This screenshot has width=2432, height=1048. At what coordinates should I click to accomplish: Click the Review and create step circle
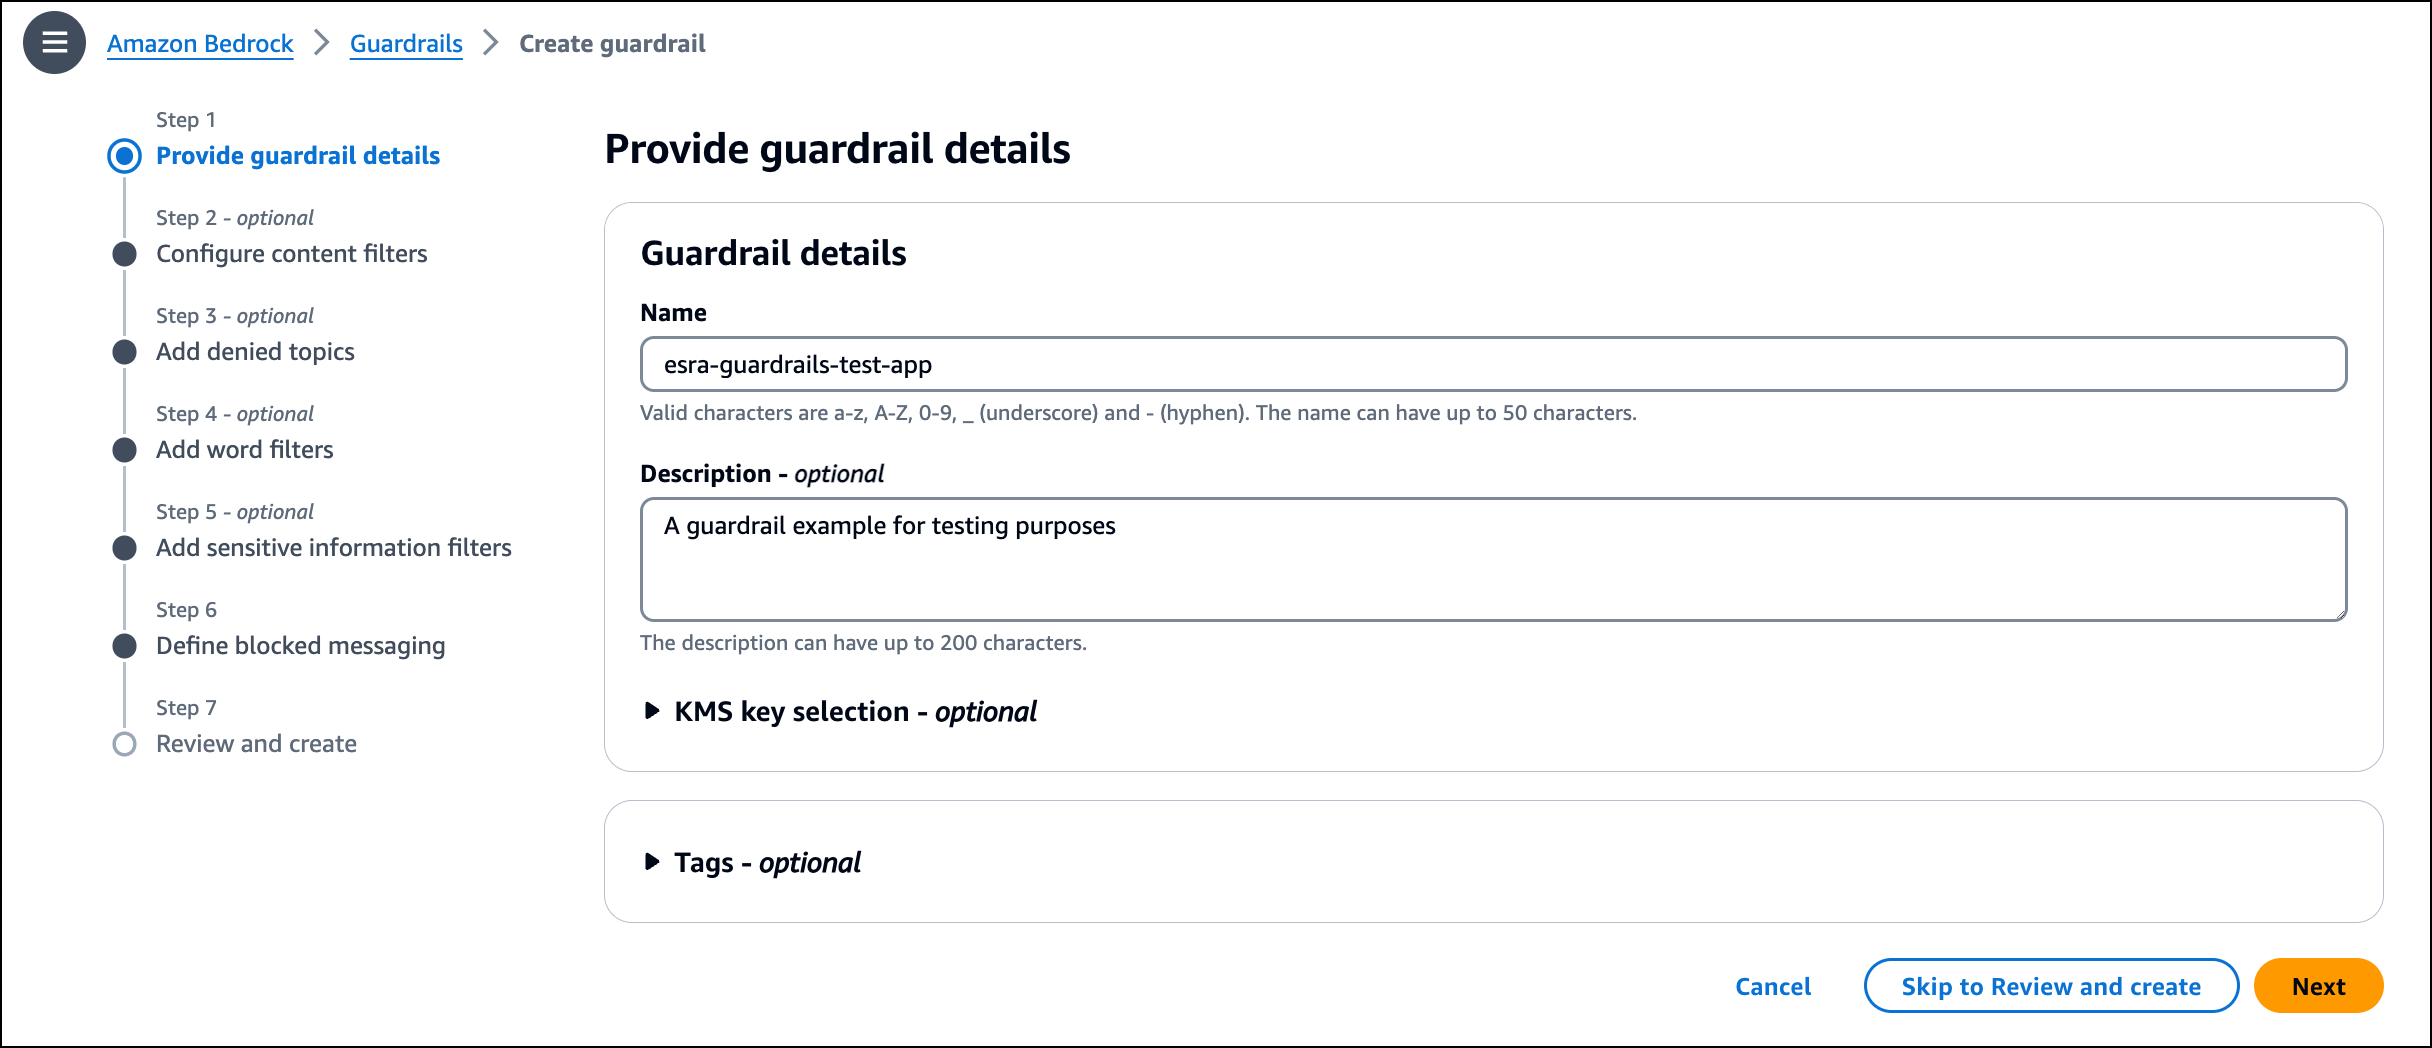(125, 744)
